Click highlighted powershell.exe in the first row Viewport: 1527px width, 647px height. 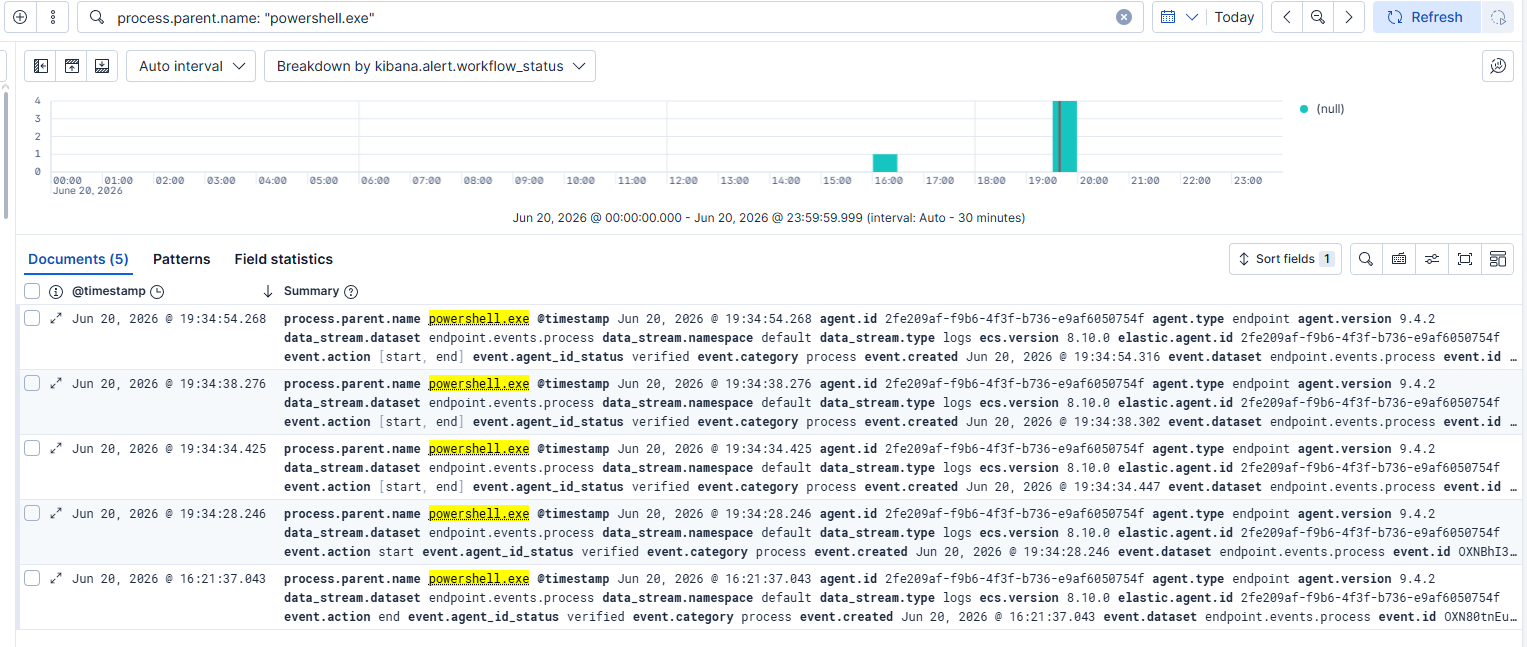coord(479,319)
